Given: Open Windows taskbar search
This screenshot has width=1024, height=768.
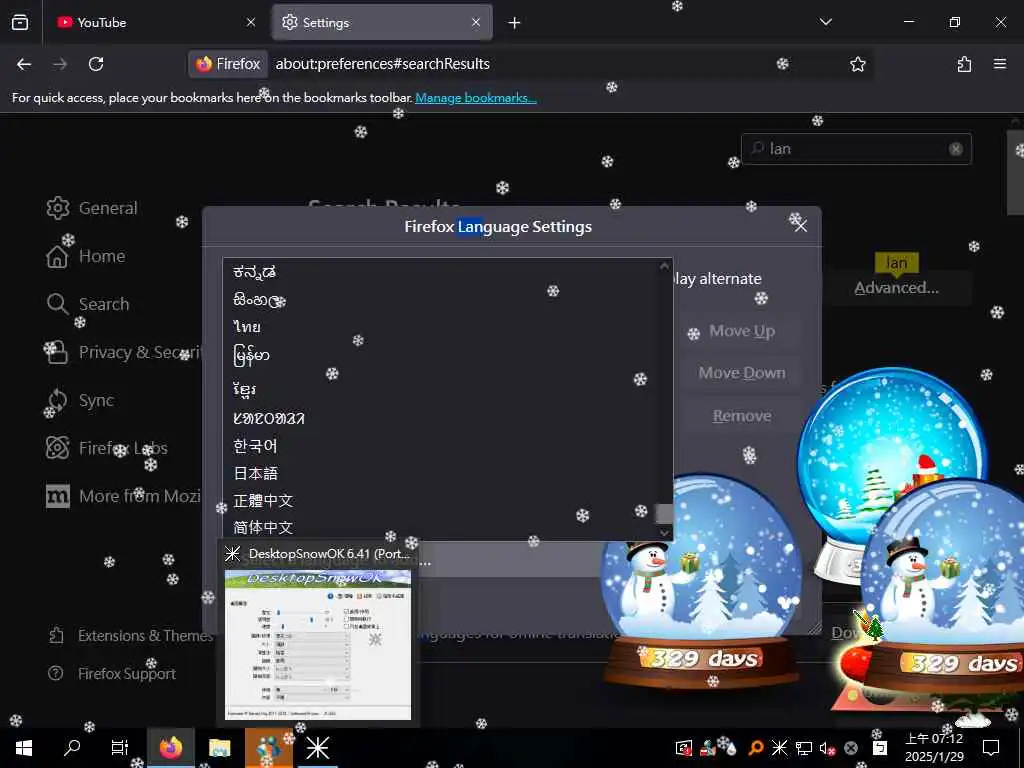Looking at the screenshot, I should click(x=72, y=748).
